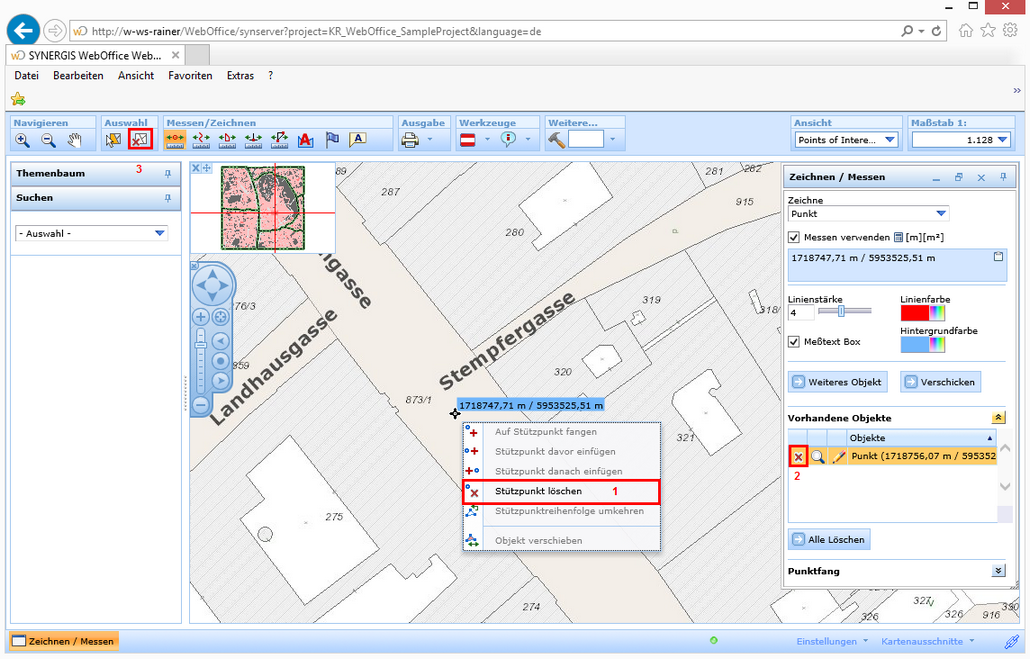Open the Extras menu
Screen dimensions: 1030x659
pyautogui.click(x=240, y=76)
